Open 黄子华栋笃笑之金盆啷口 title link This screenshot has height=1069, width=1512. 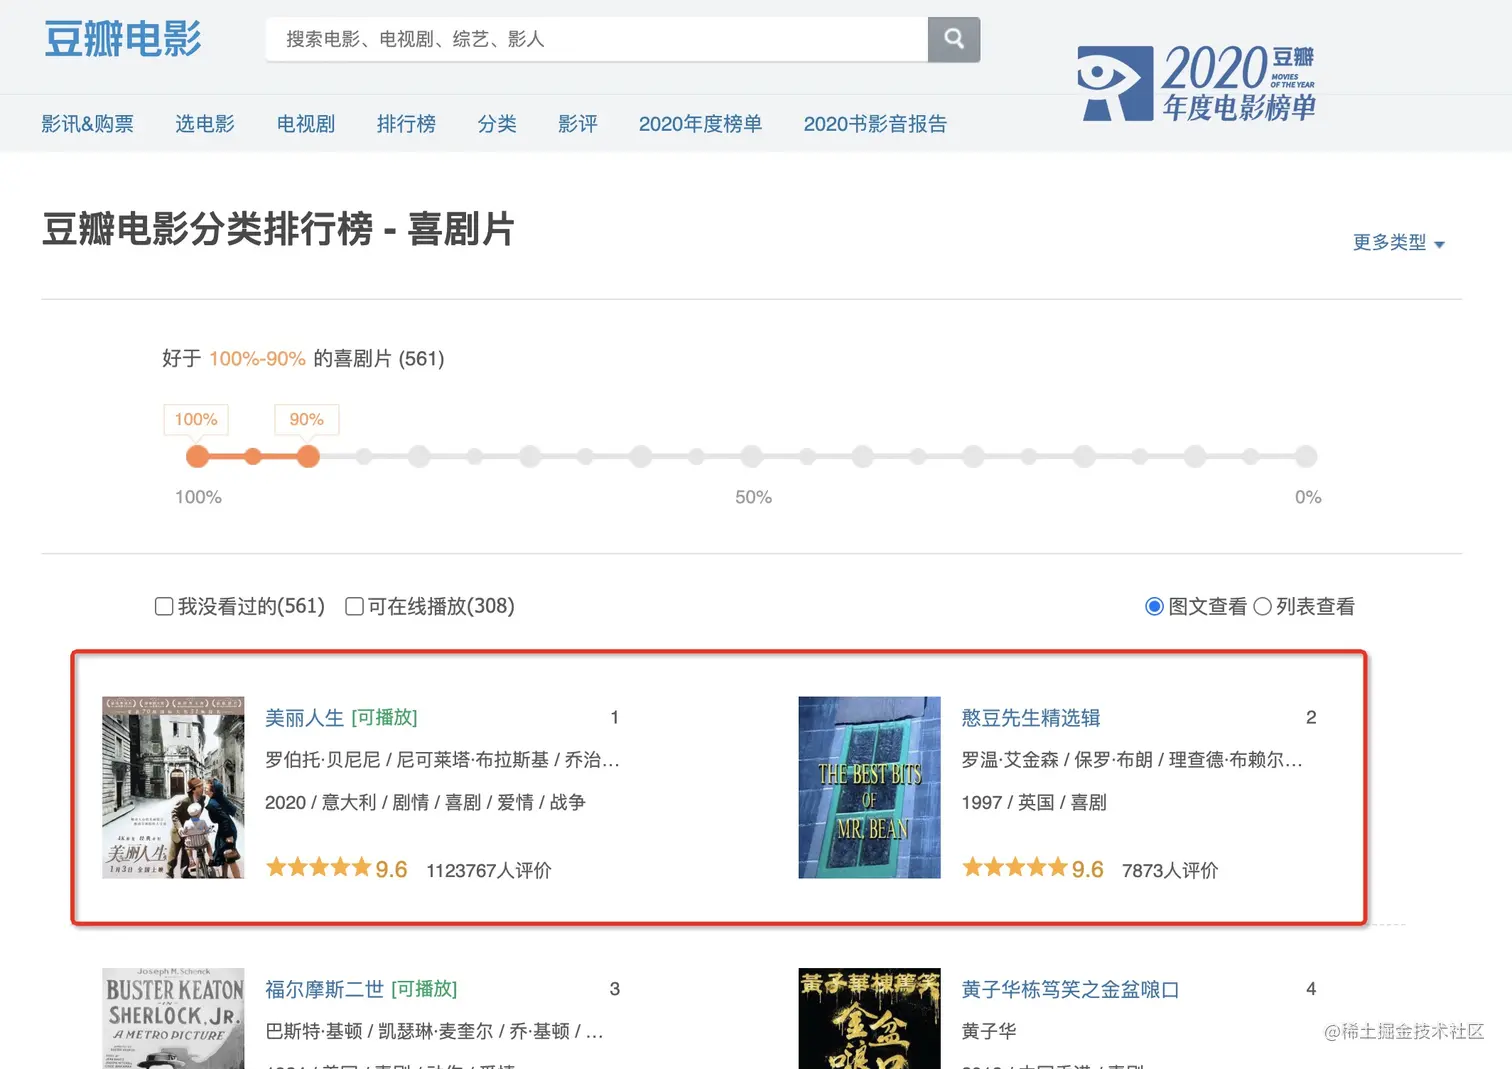pyautogui.click(x=1070, y=989)
